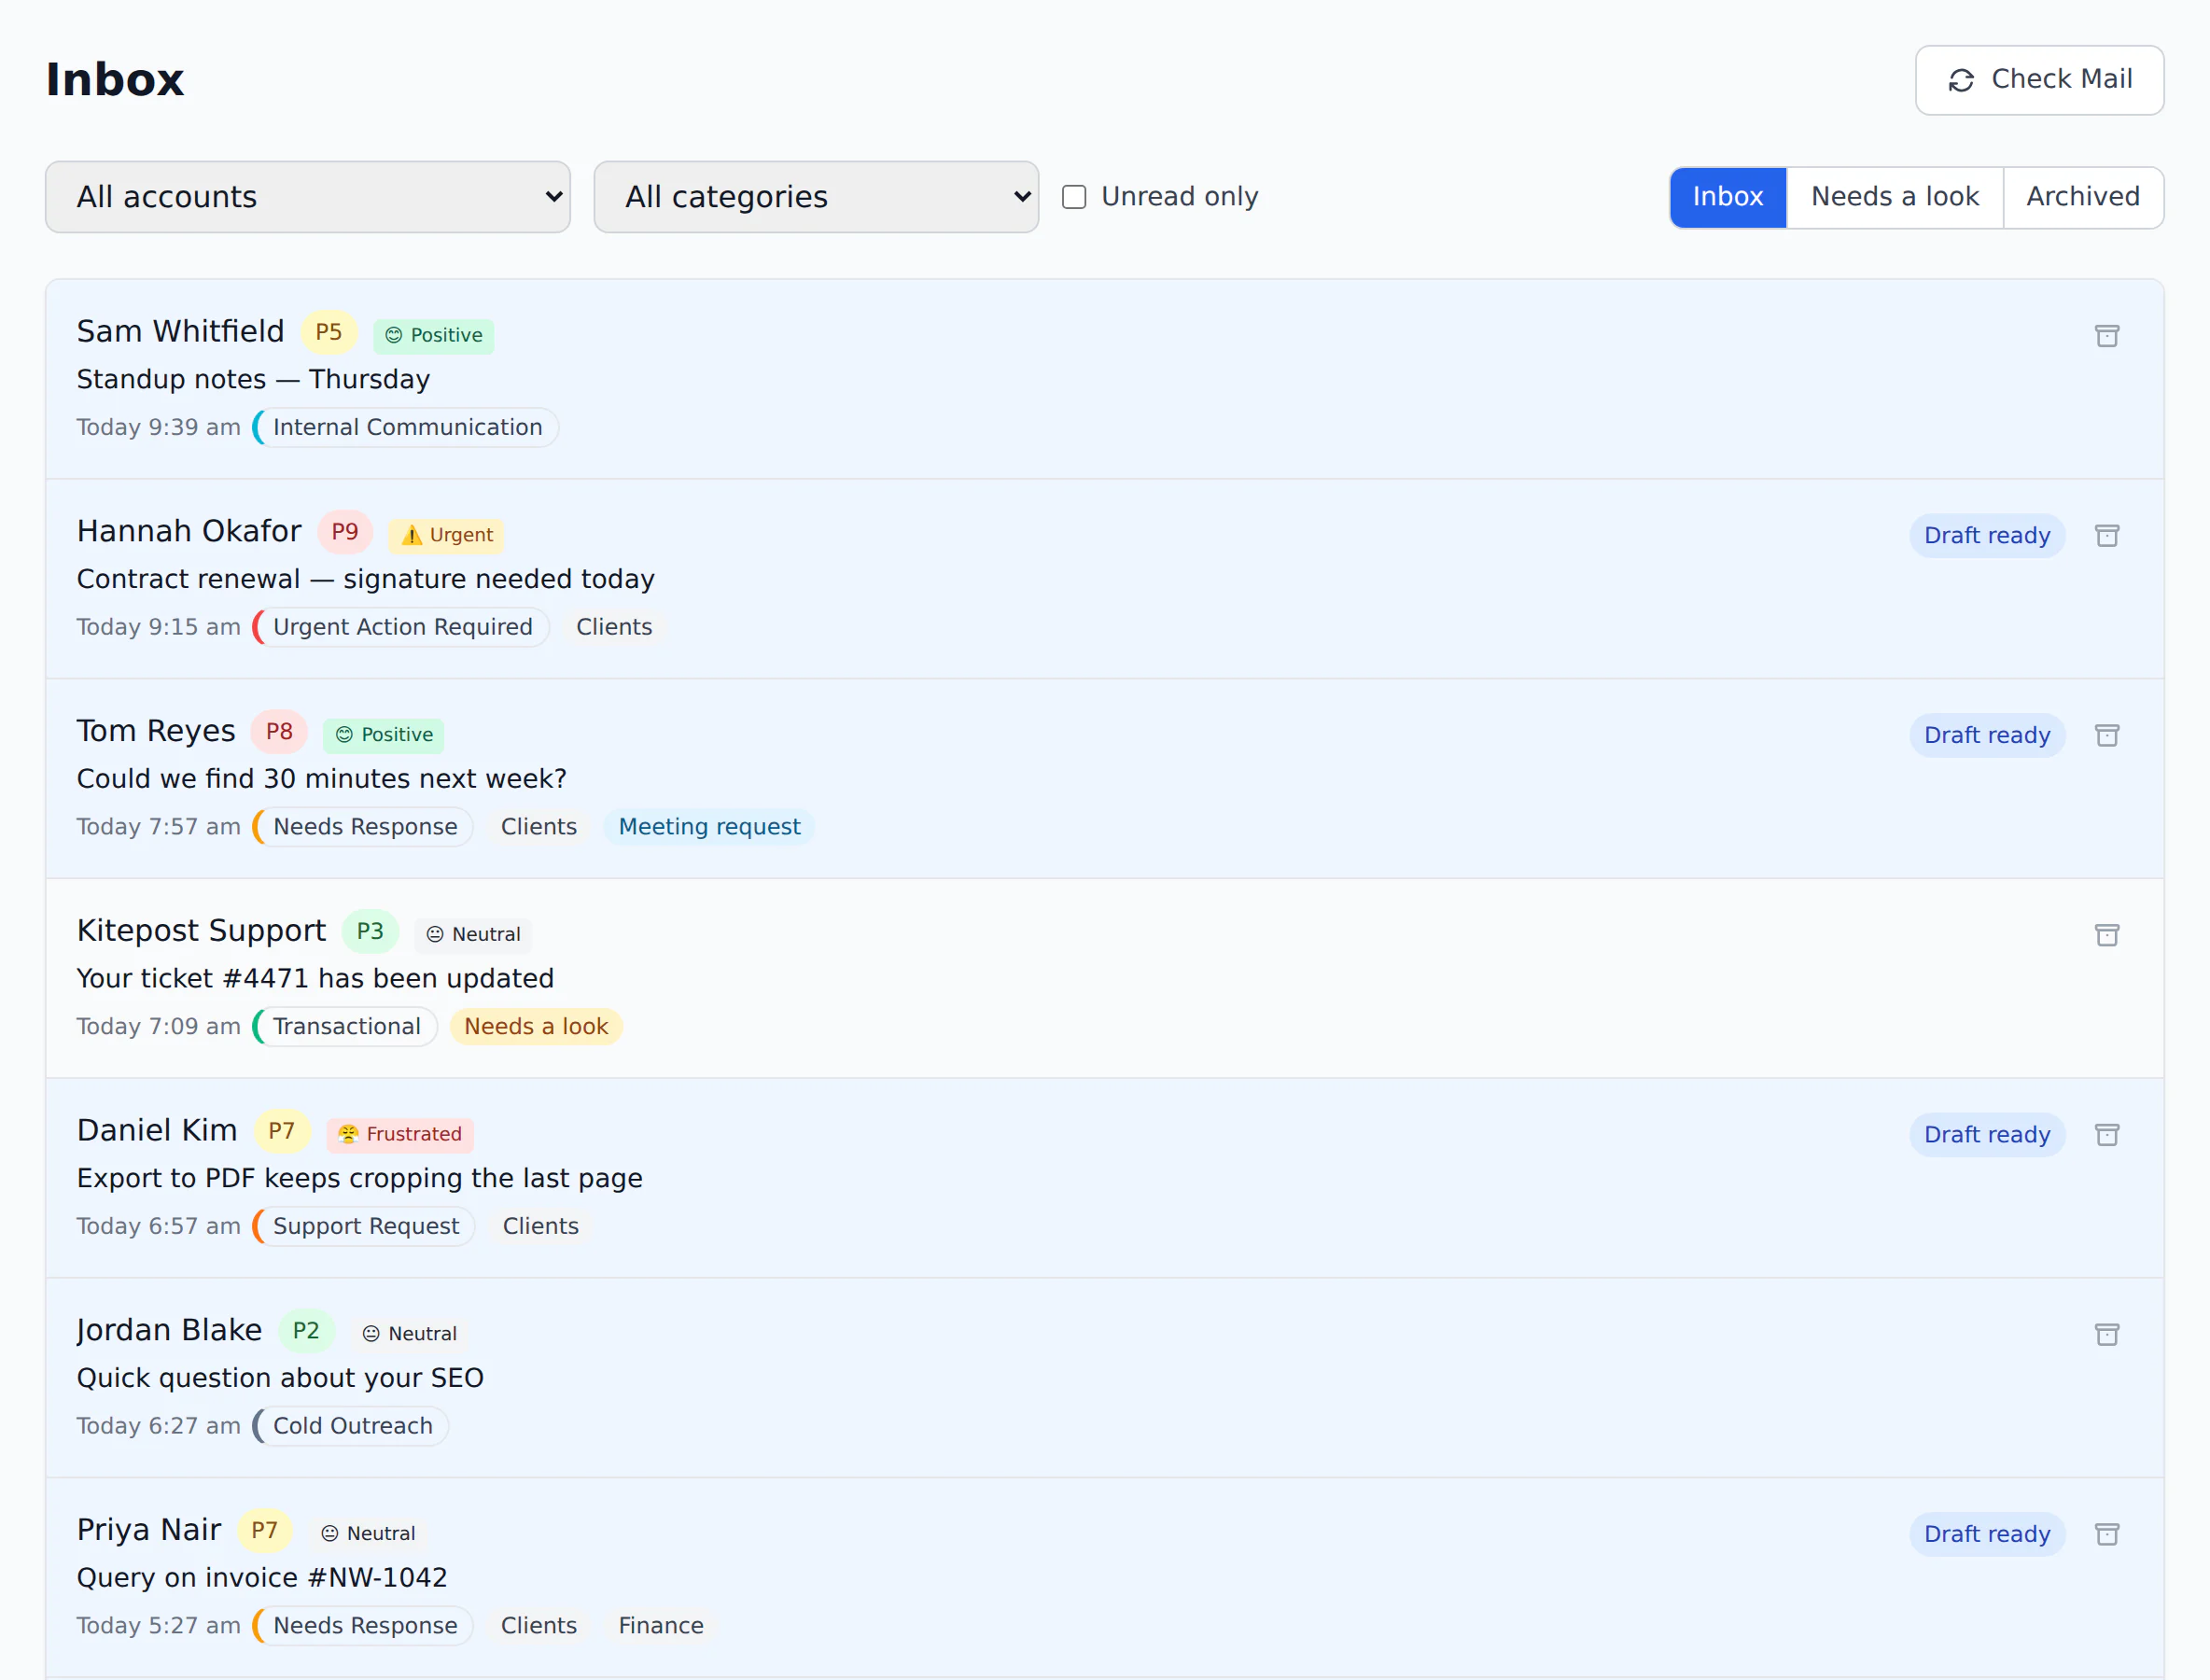Archive the Kitepost Support ticket email
2210x1680 pixels.
click(2106, 935)
